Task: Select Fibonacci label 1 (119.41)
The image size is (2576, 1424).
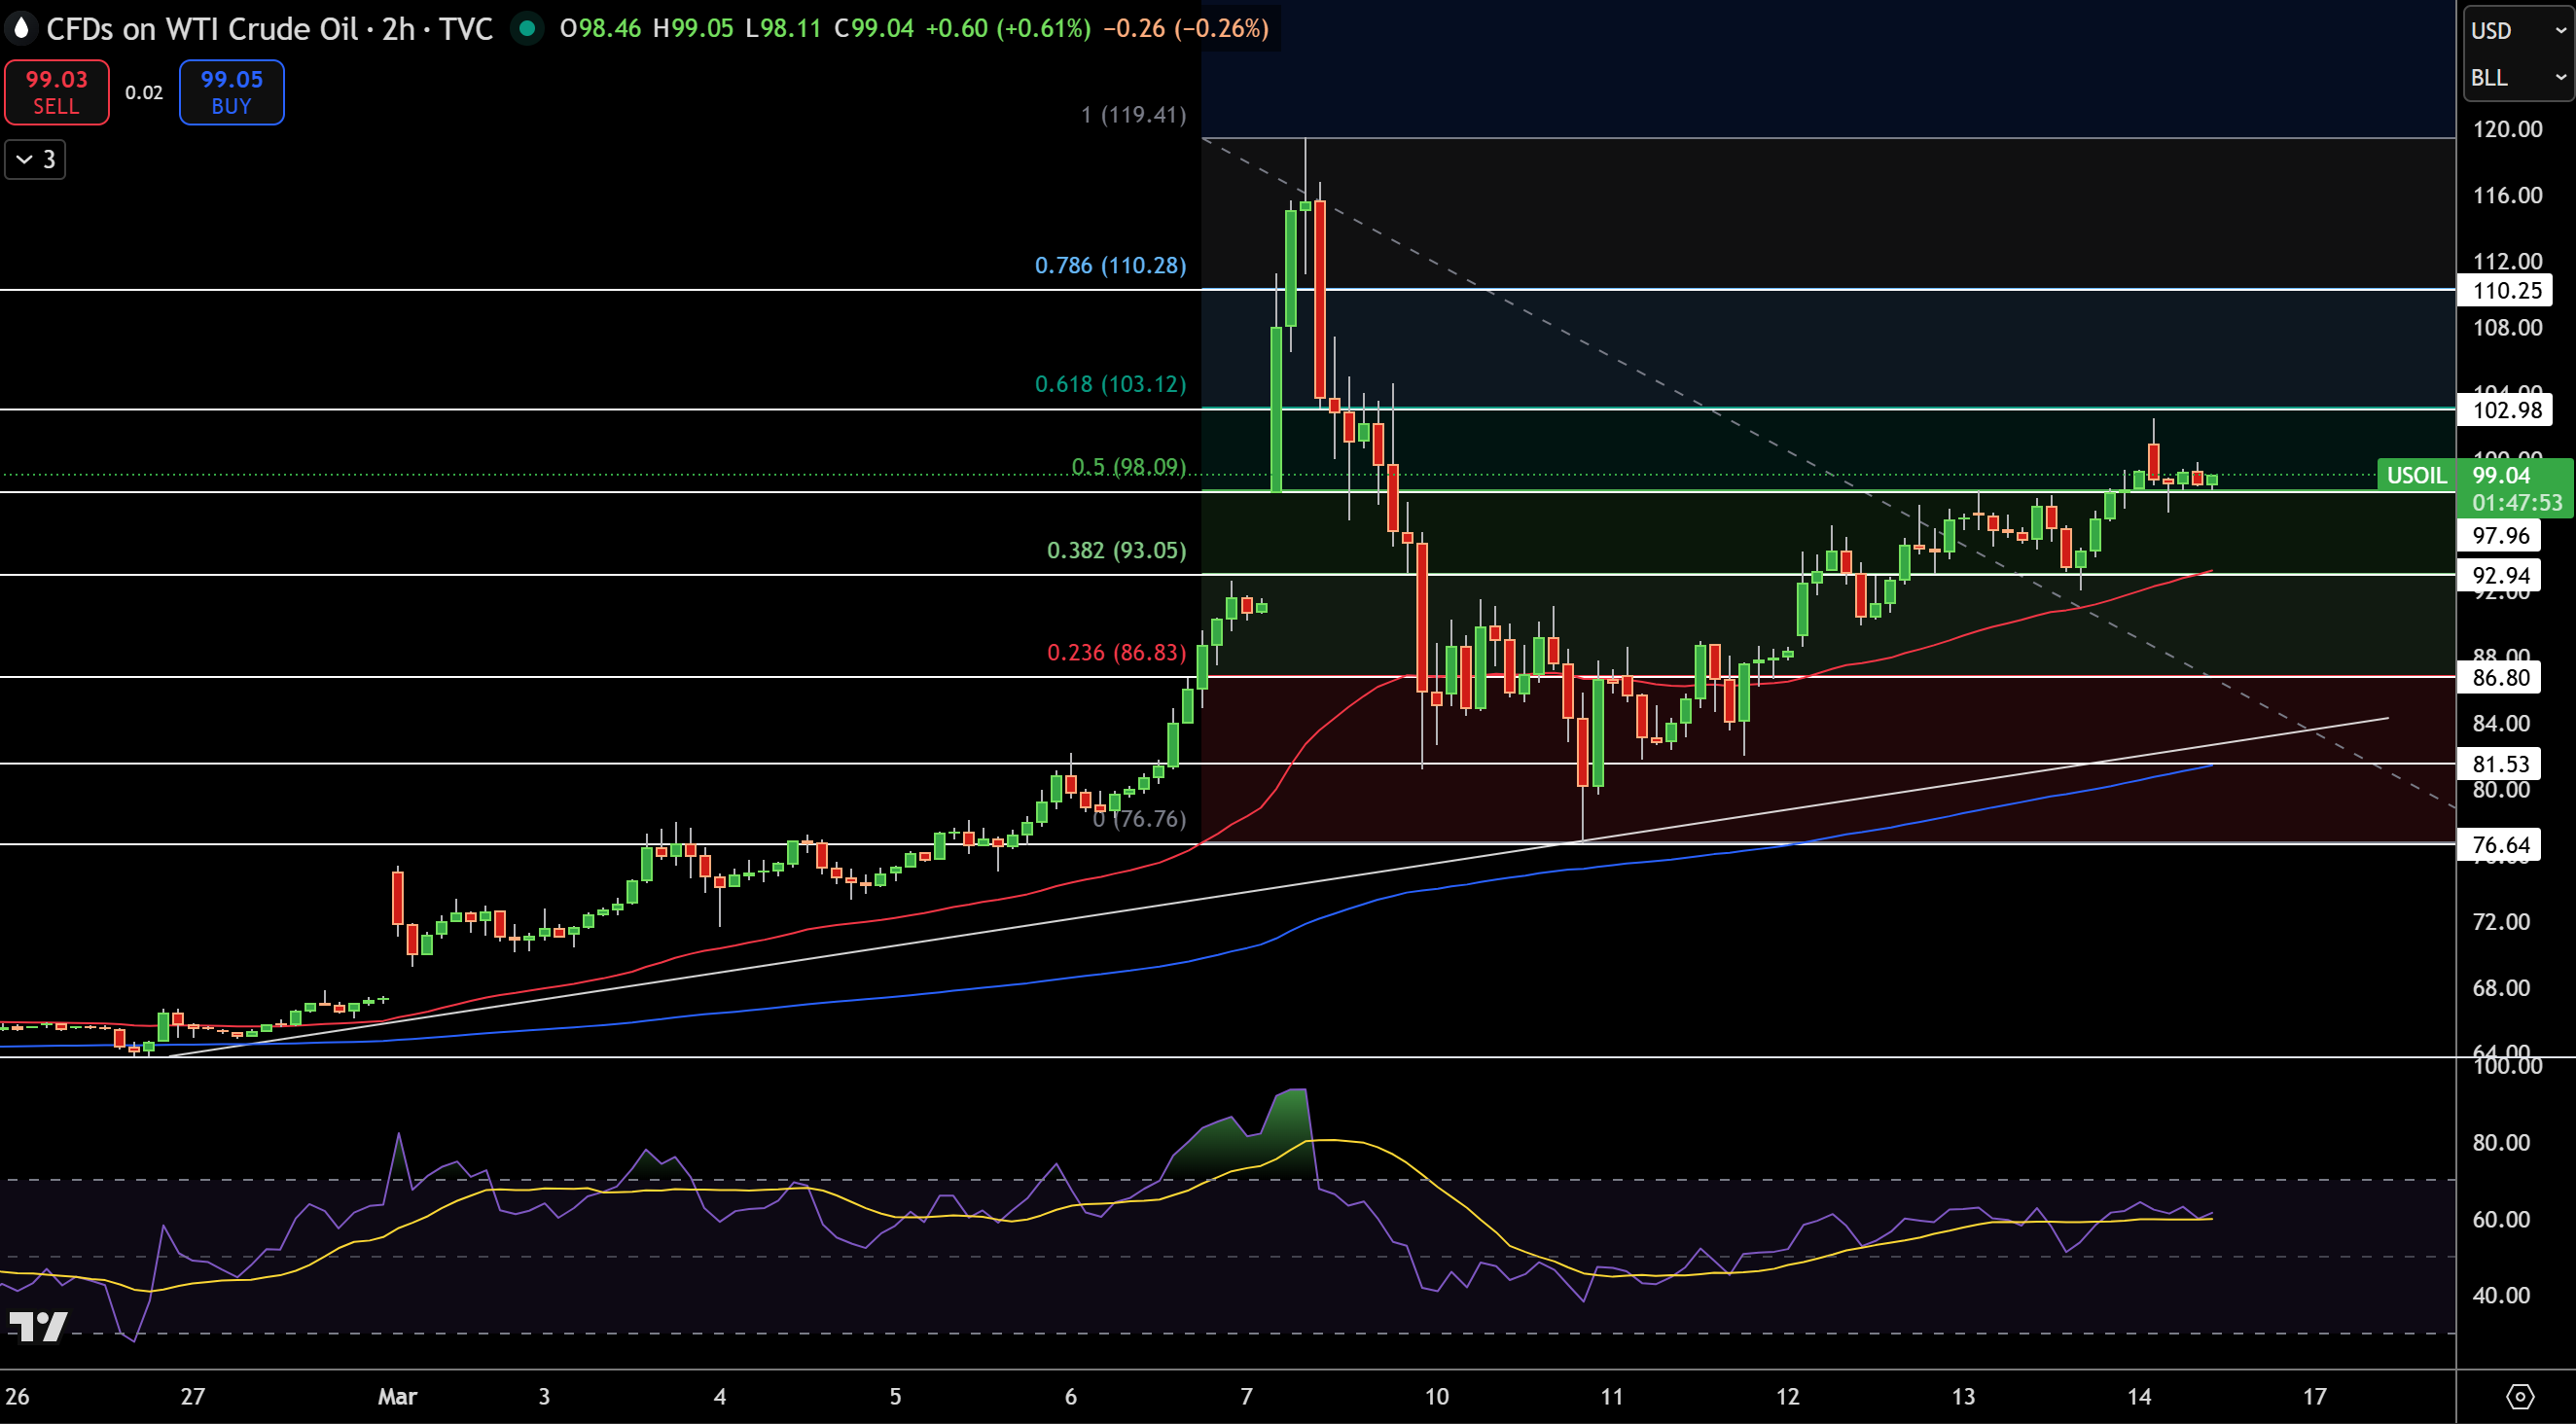Action: pyautogui.click(x=1133, y=115)
